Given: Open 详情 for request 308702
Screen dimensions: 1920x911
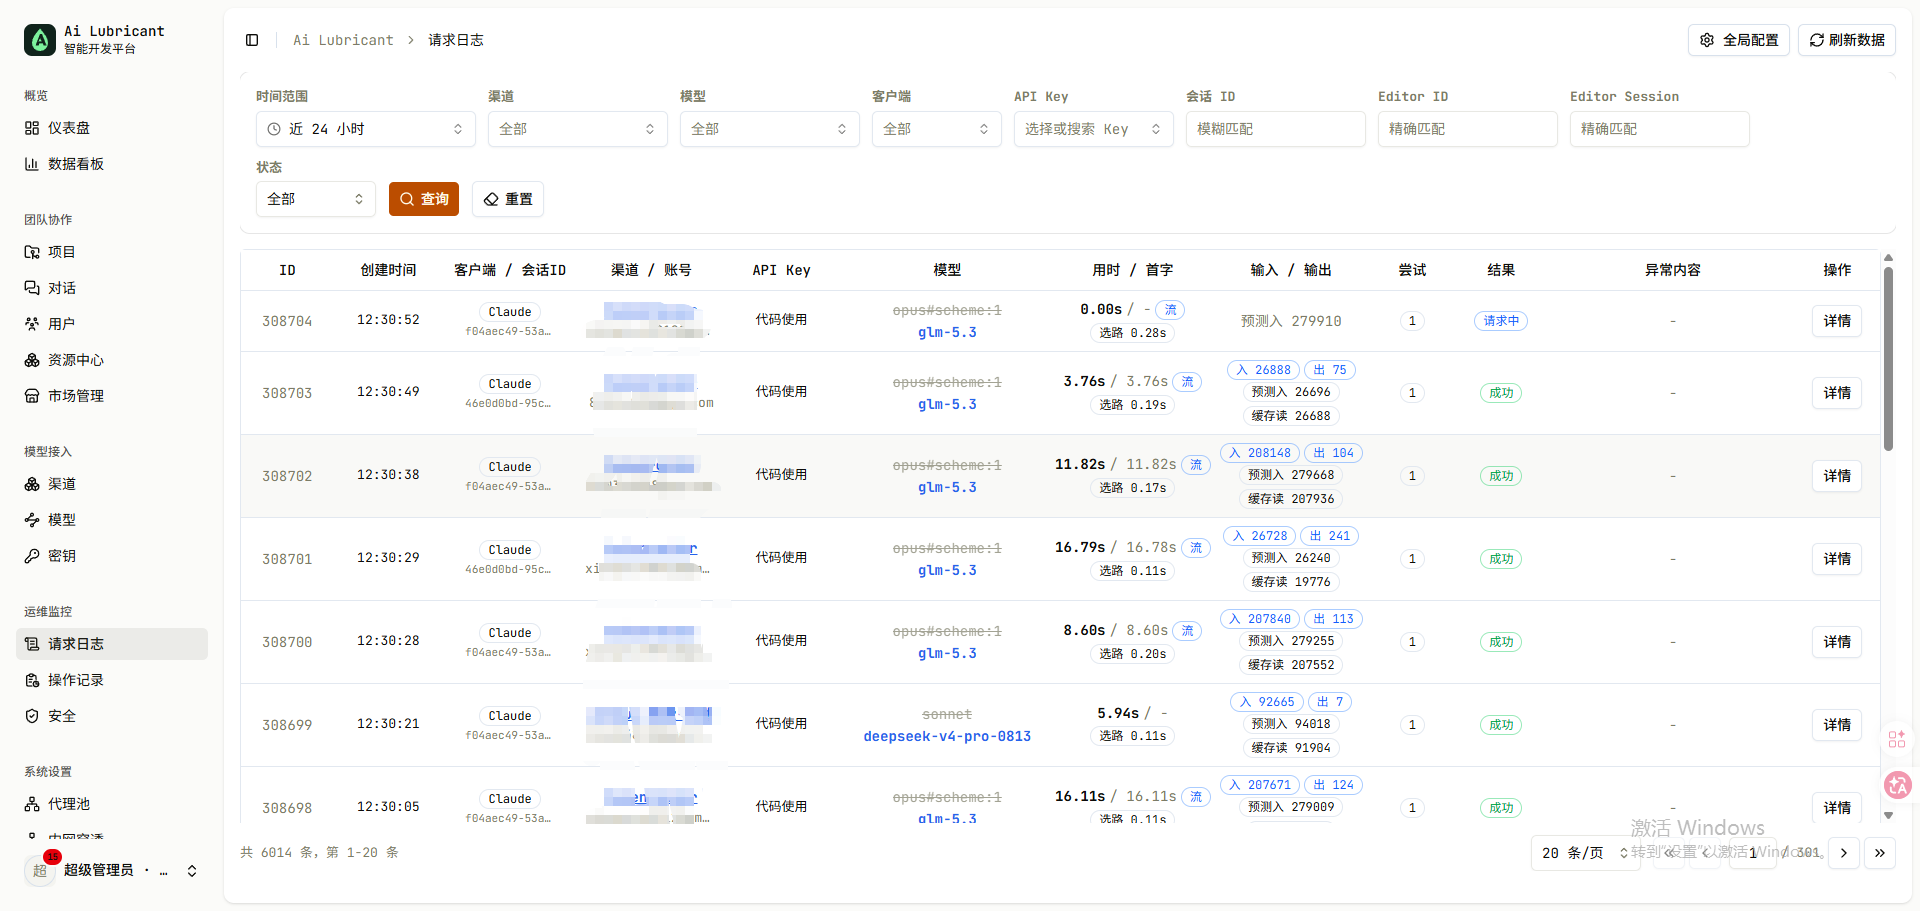Looking at the screenshot, I should (1837, 476).
